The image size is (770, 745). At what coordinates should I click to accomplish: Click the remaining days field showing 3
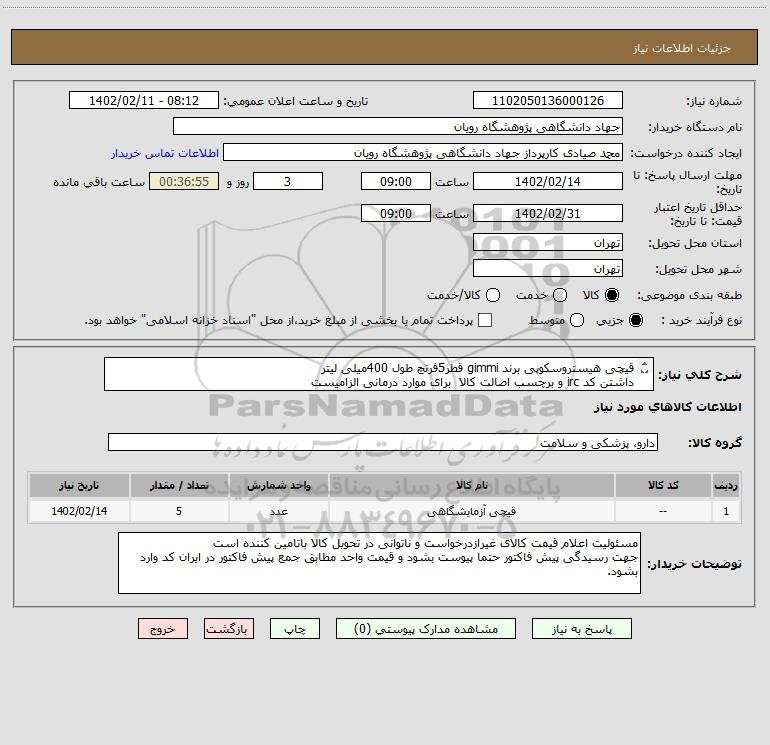288,181
